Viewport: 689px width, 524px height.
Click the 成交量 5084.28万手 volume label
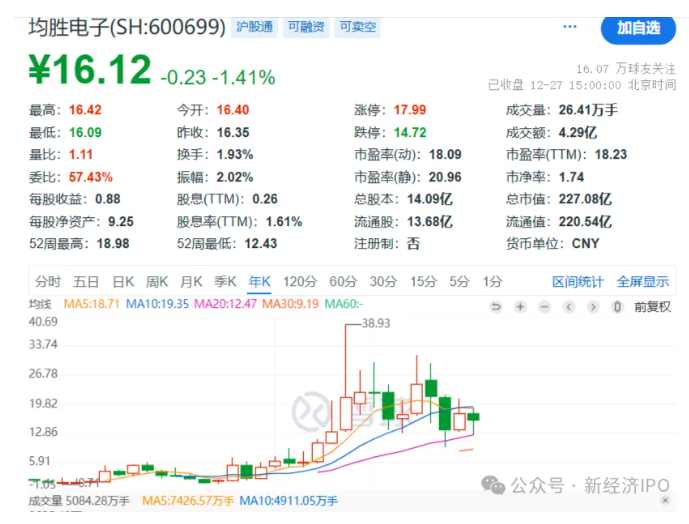tap(79, 501)
